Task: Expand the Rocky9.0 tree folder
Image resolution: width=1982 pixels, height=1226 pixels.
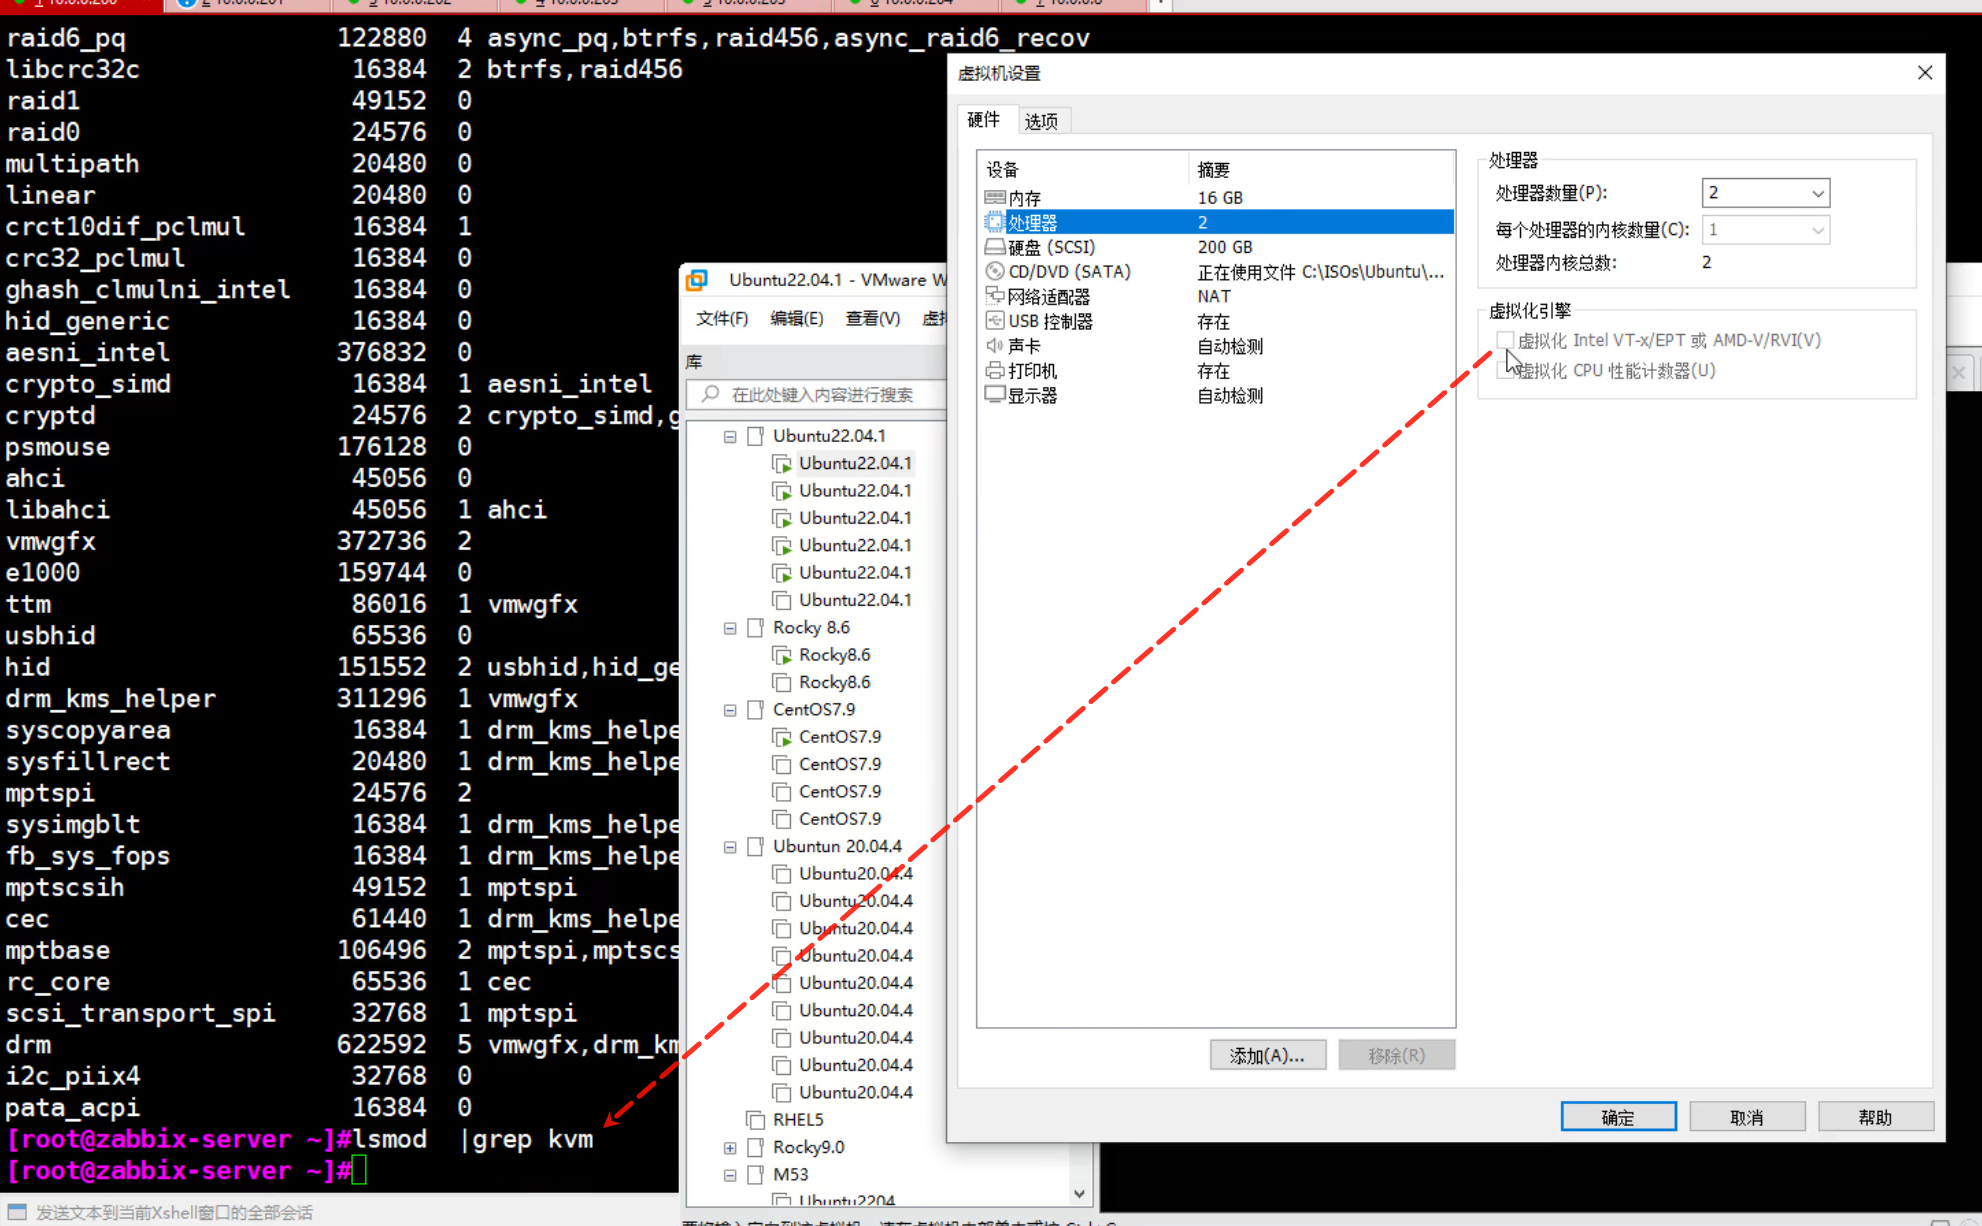Action: 730,1148
